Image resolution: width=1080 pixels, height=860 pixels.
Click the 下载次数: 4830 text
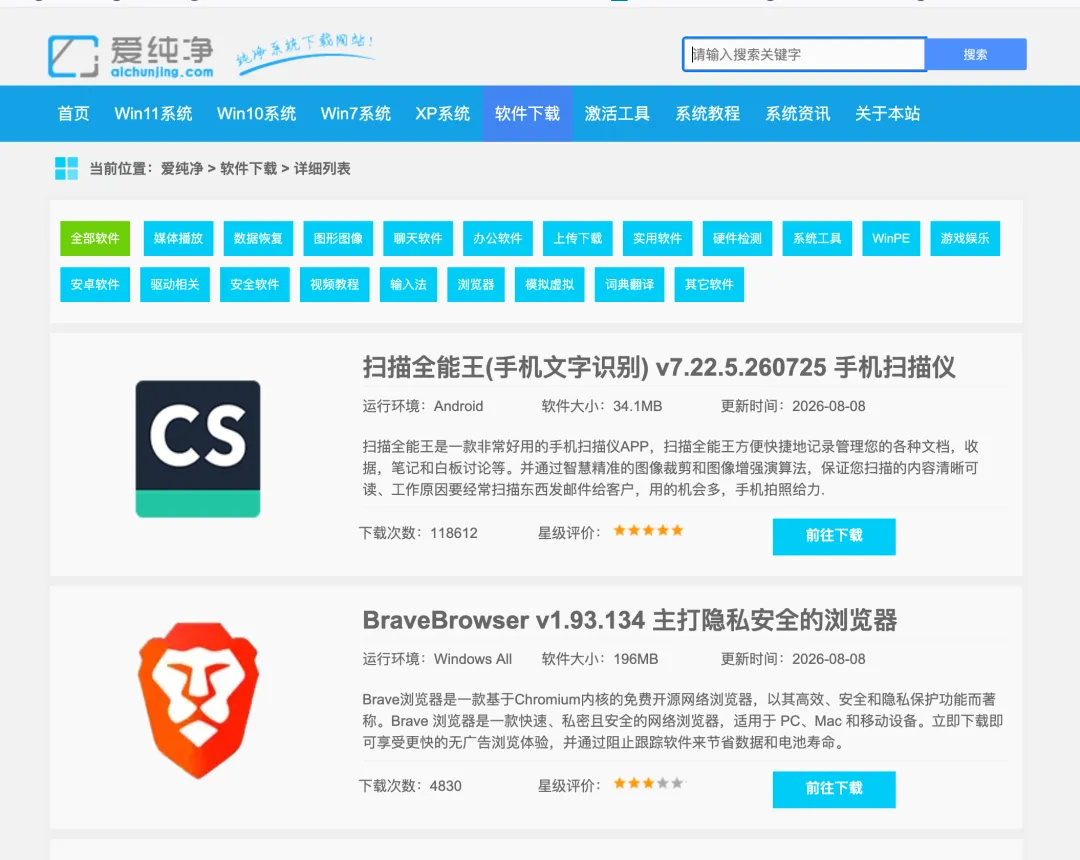[411, 786]
